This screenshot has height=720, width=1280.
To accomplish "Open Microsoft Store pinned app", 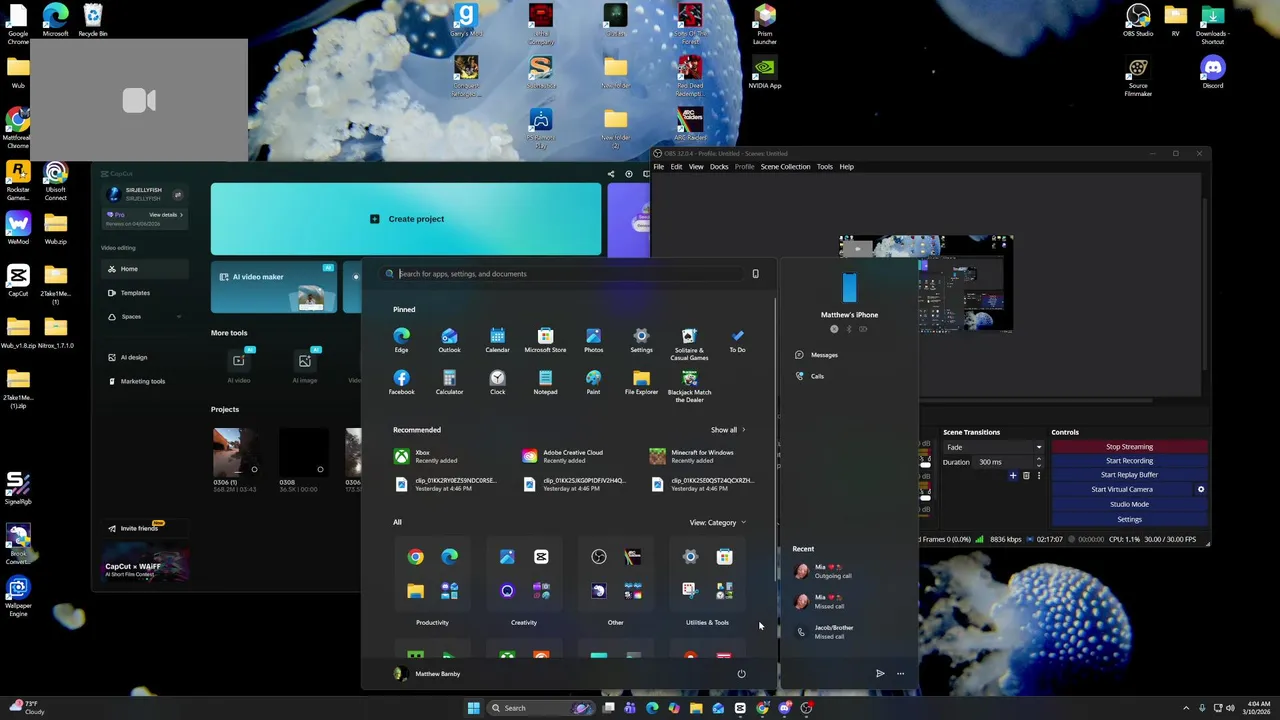I will pyautogui.click(x=545, y=340).
